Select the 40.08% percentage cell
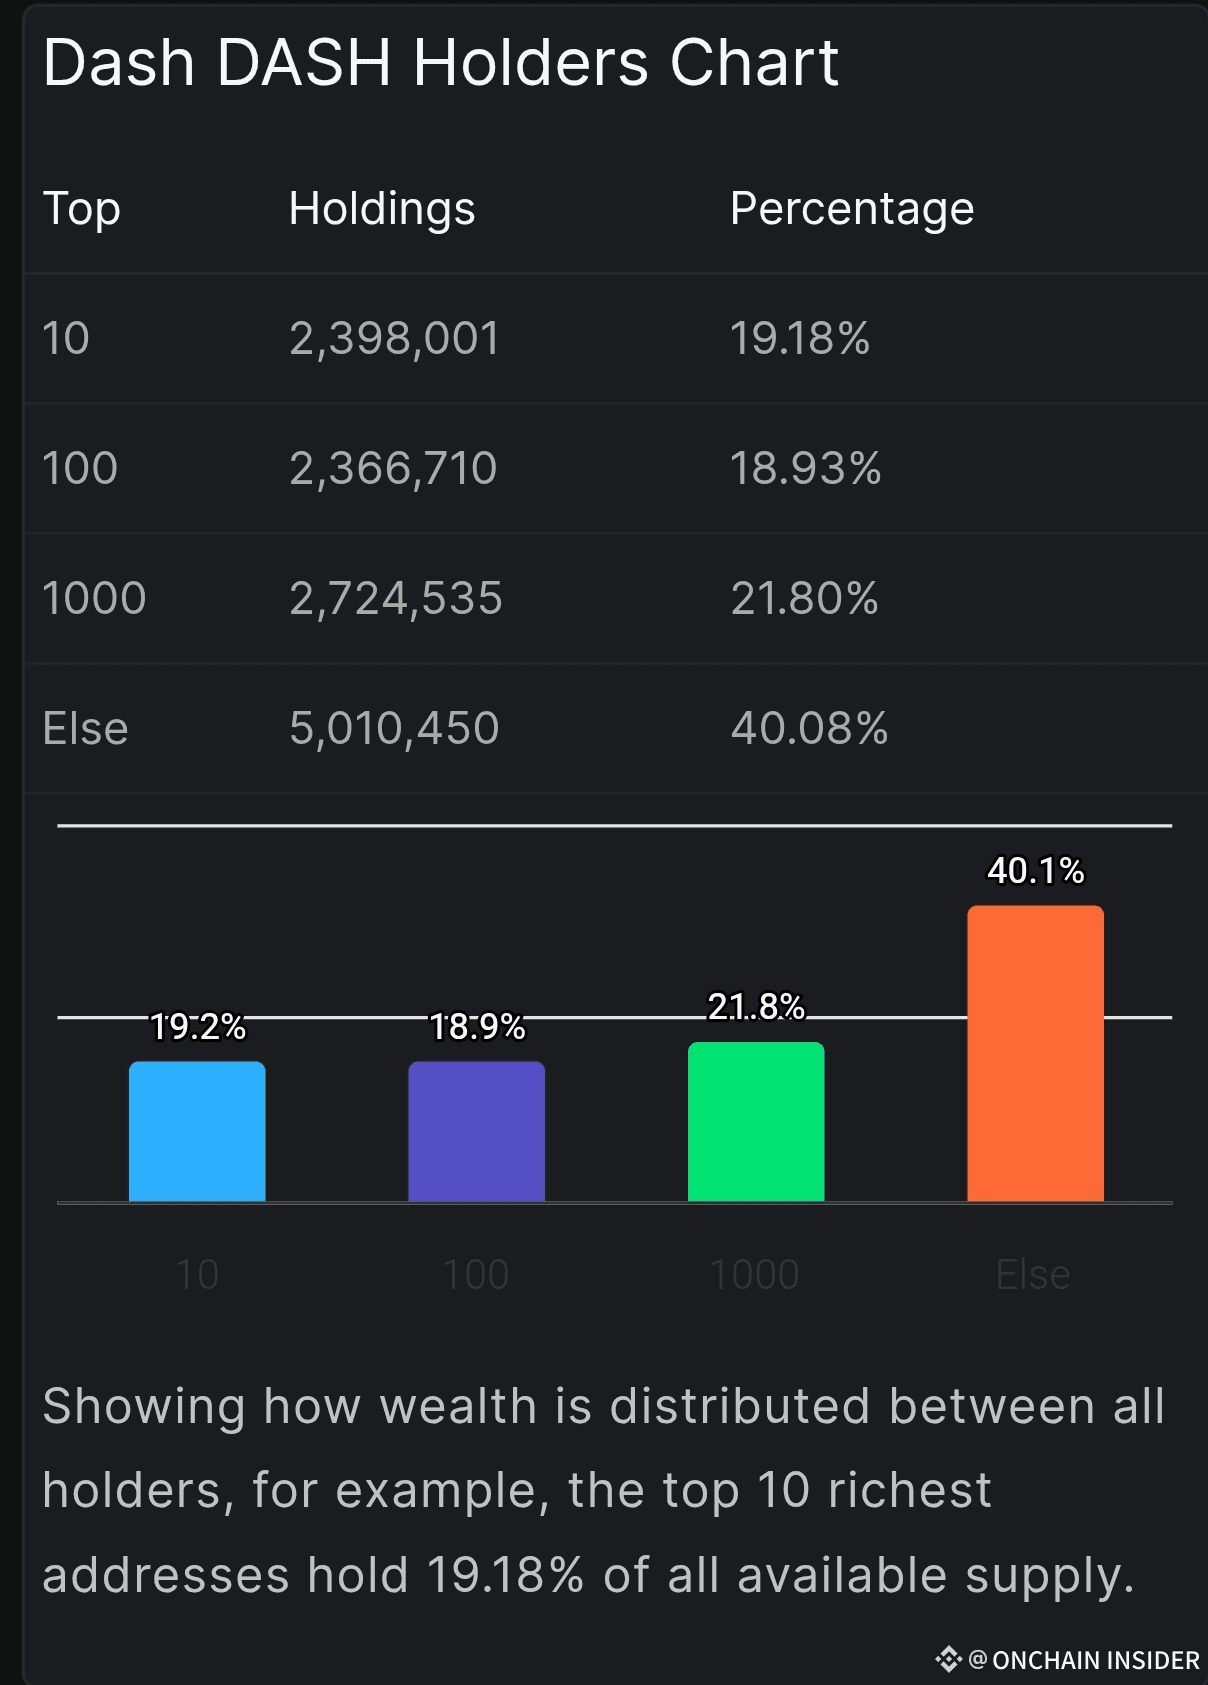The width and height of the screenshot is (1208, 1685). click(x=809, y=728)
